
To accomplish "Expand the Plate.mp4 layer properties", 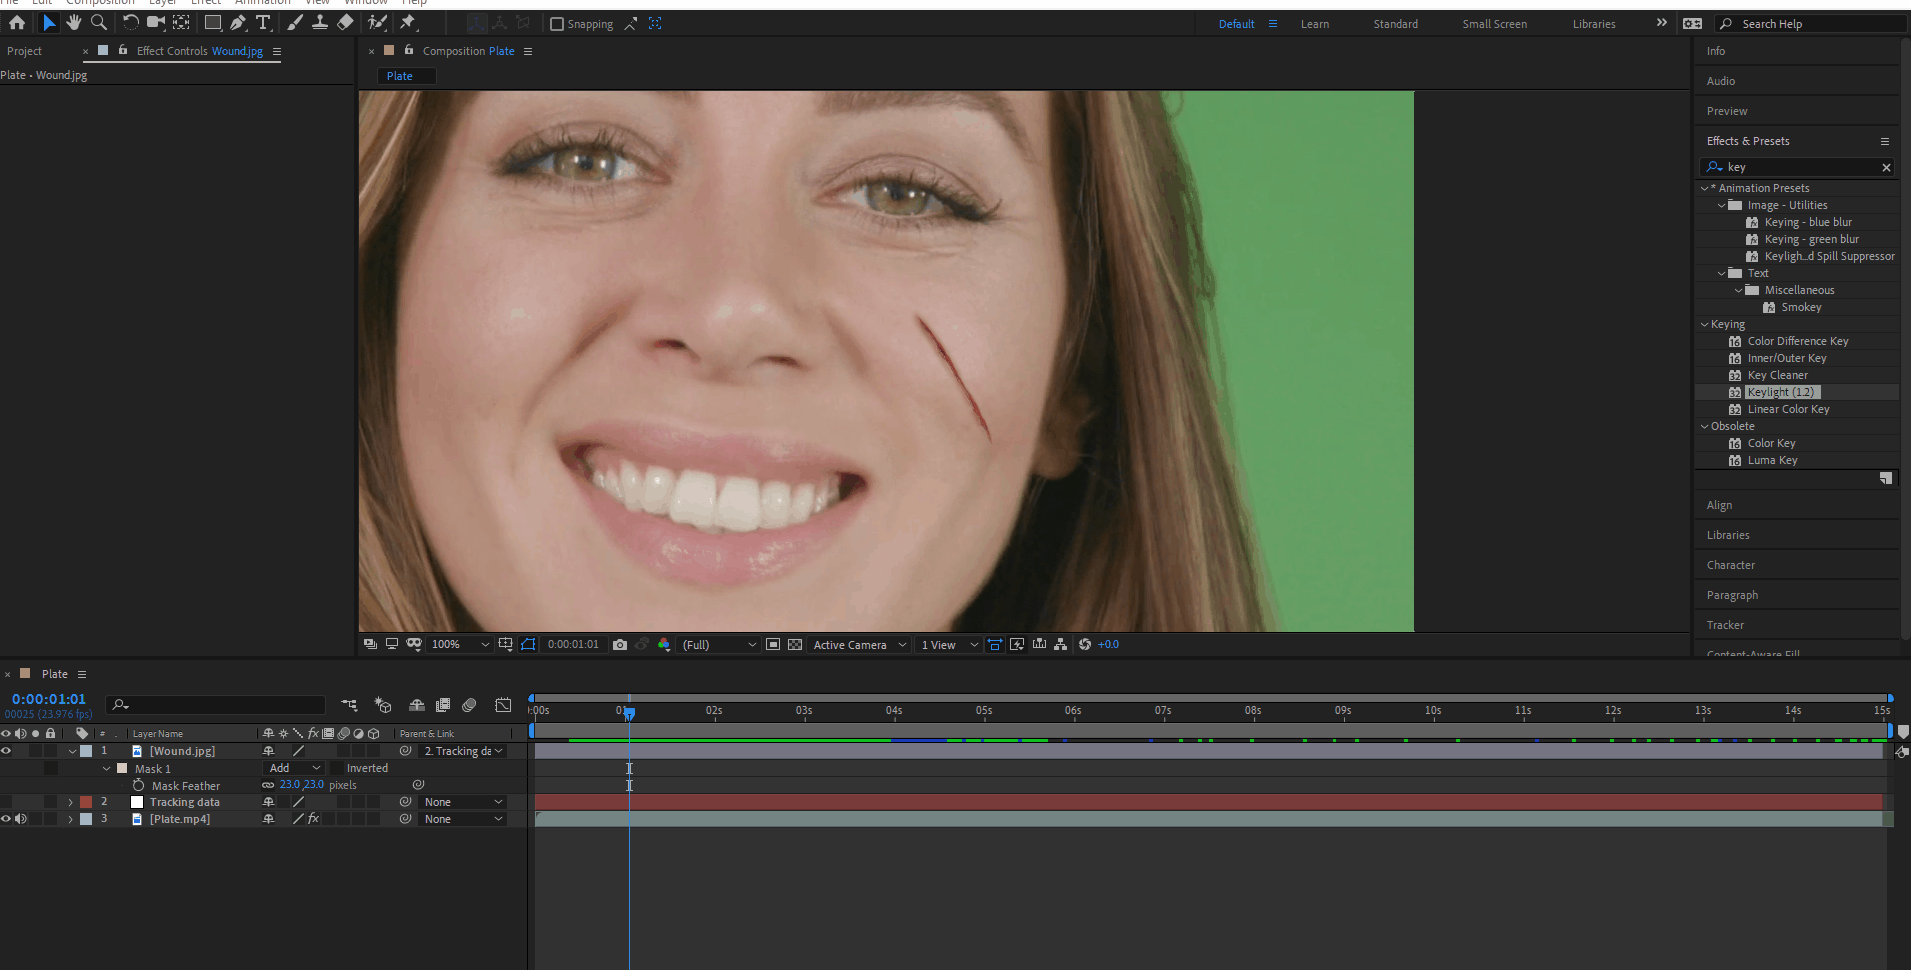I will pyautogui.click(x=70, y=819).
